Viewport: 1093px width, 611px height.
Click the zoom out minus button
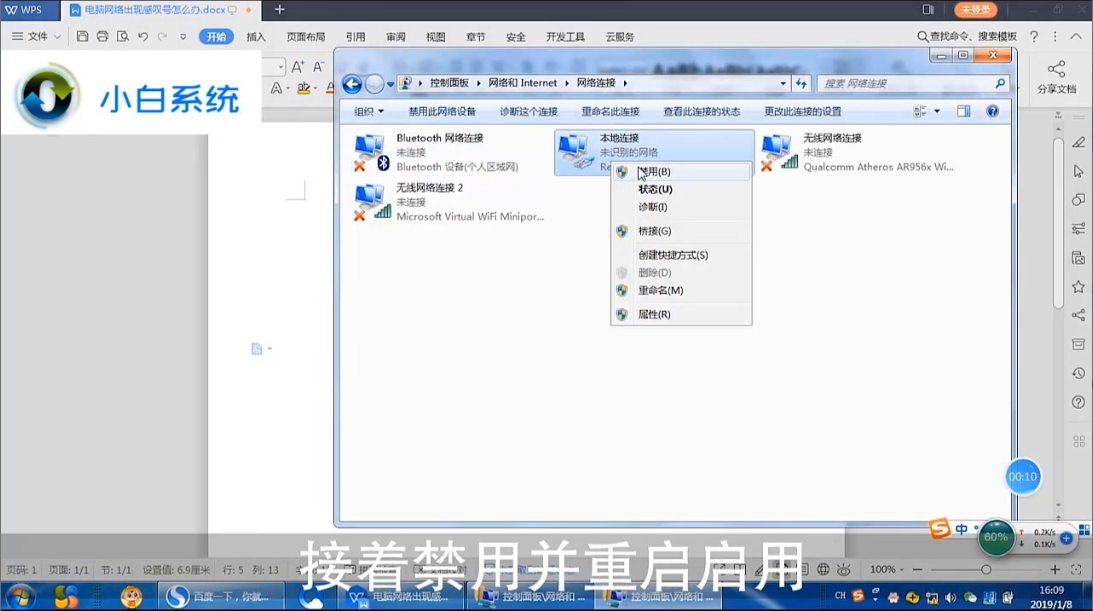[x=917, y=569]
